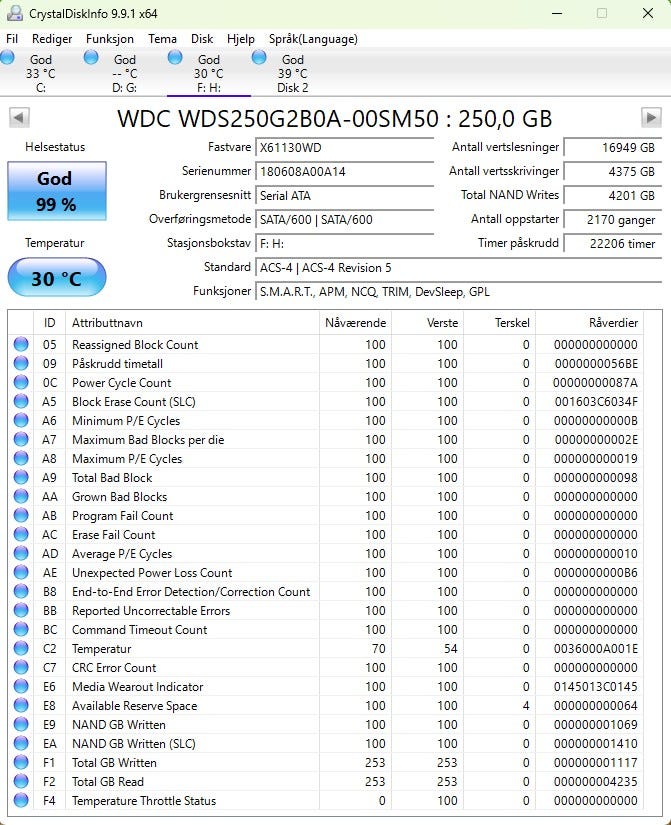Open the Språk(Language) menu
This screenshot has height=825, width=671.
pyautogui.click(x=313, y=39)
